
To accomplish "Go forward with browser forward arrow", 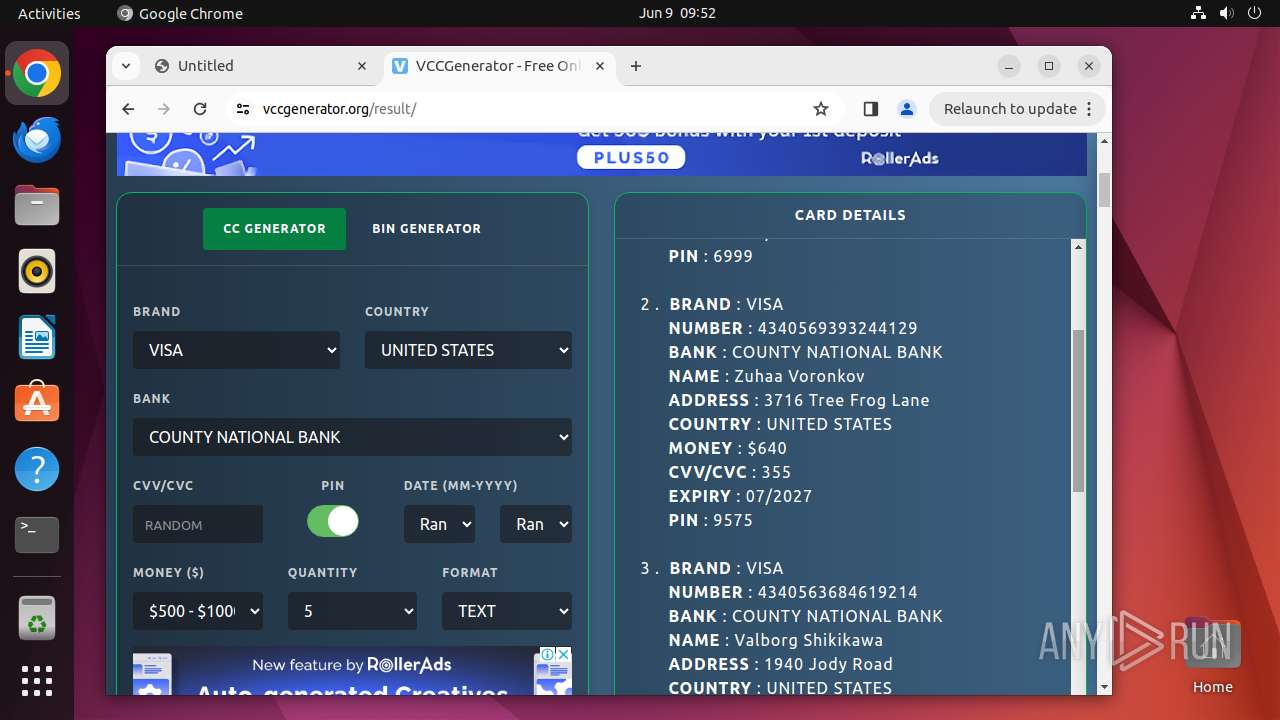I will (164, 109).
